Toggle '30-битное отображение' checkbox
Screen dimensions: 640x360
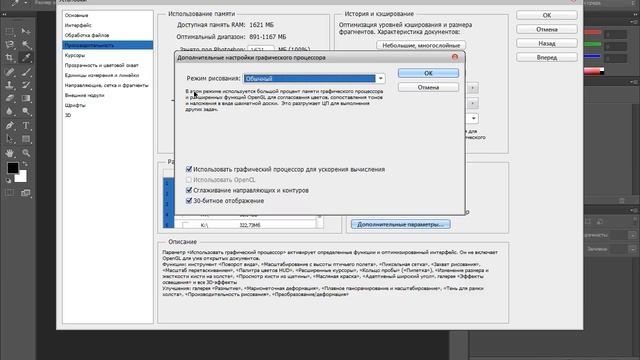pyautogui.click(x=189, y=201)
